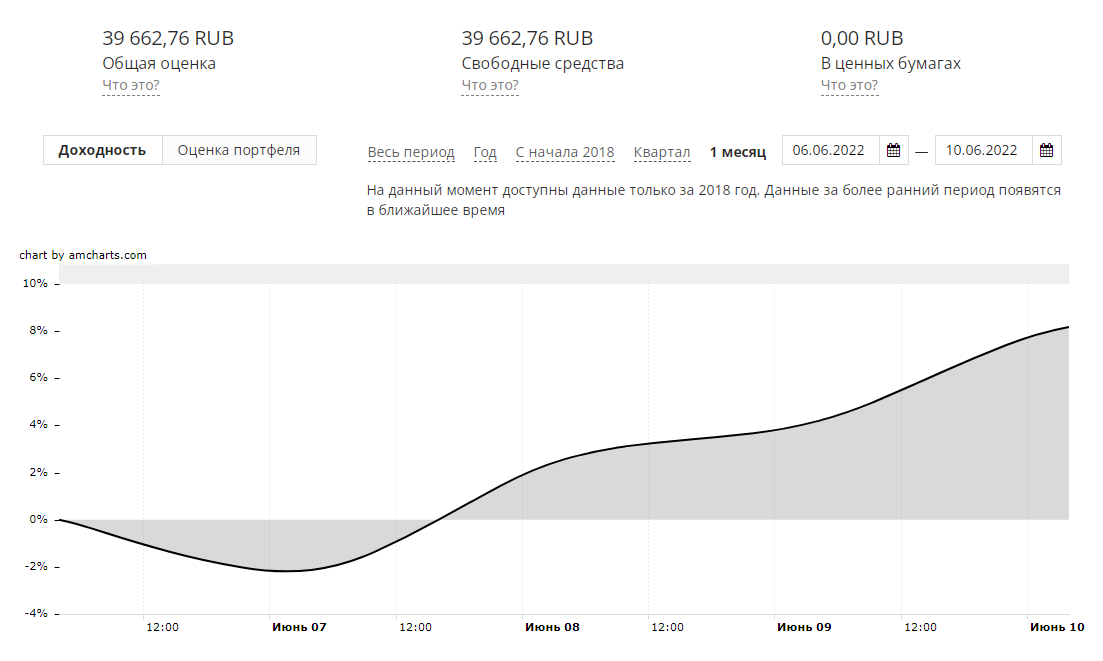1103x661 pixels.
Task: Click the Июнь 09 axis date label
Action: pyautogui.click(x=804, y=628)
